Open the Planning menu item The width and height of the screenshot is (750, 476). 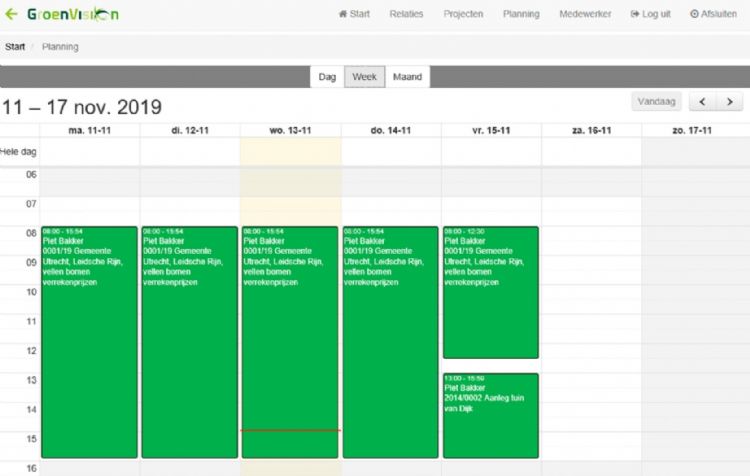click(x=521, y=14)
